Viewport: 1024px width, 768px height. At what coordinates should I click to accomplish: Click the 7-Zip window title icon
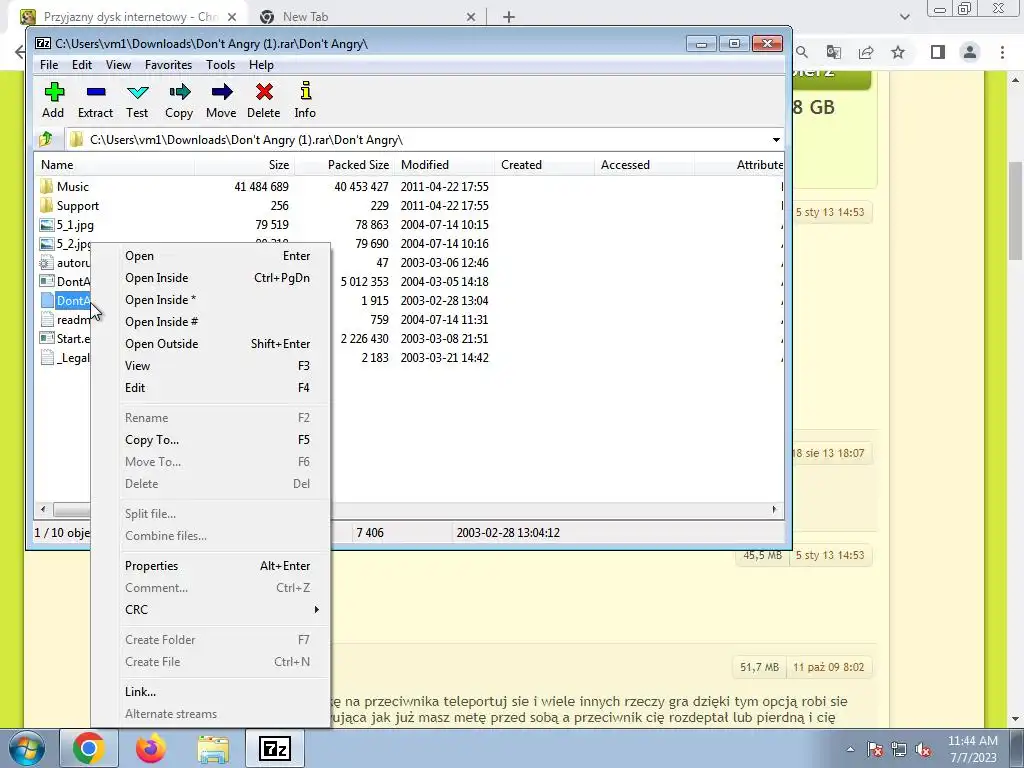(x=43, y=44)
